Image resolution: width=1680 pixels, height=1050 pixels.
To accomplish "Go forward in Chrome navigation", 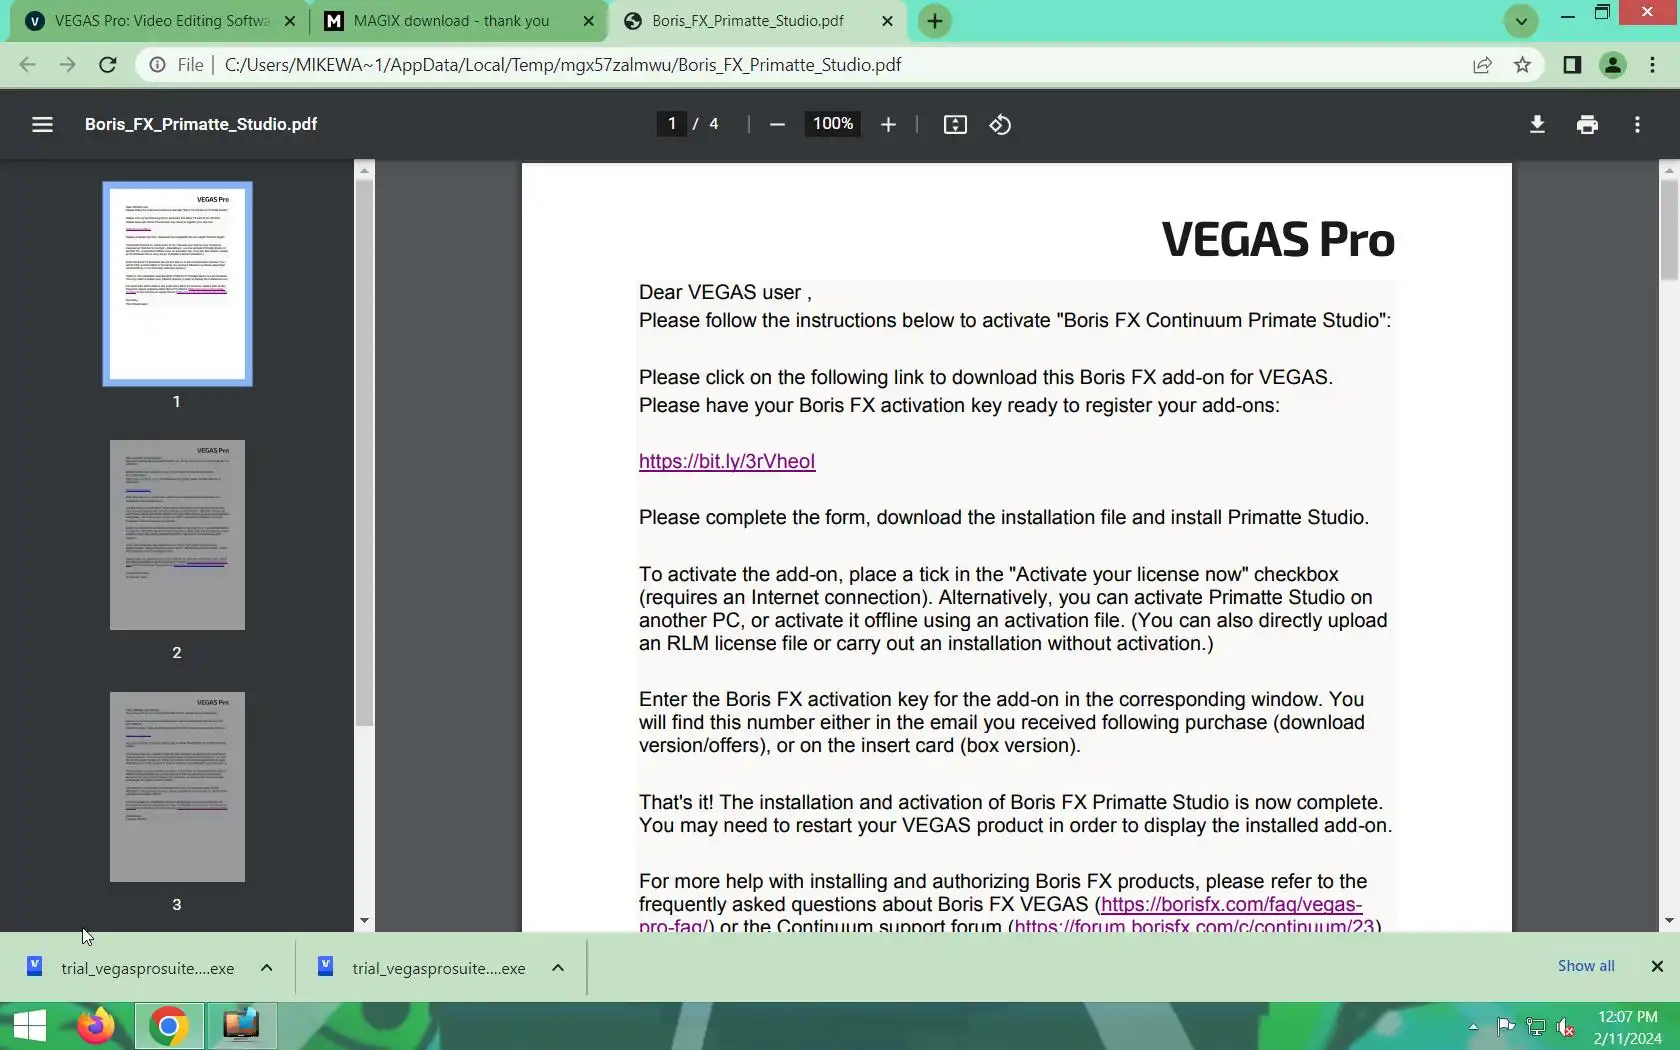I will point(67,65).
